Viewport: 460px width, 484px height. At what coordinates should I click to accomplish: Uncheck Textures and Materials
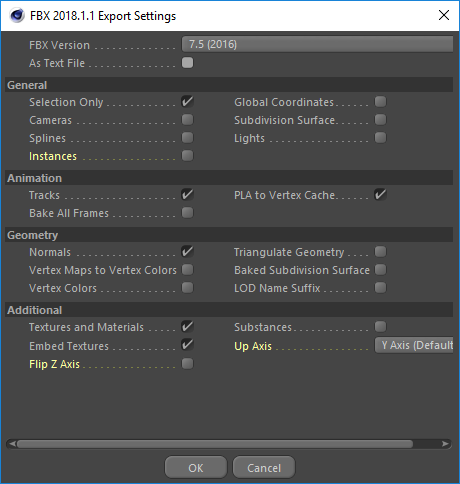[187, 327]
